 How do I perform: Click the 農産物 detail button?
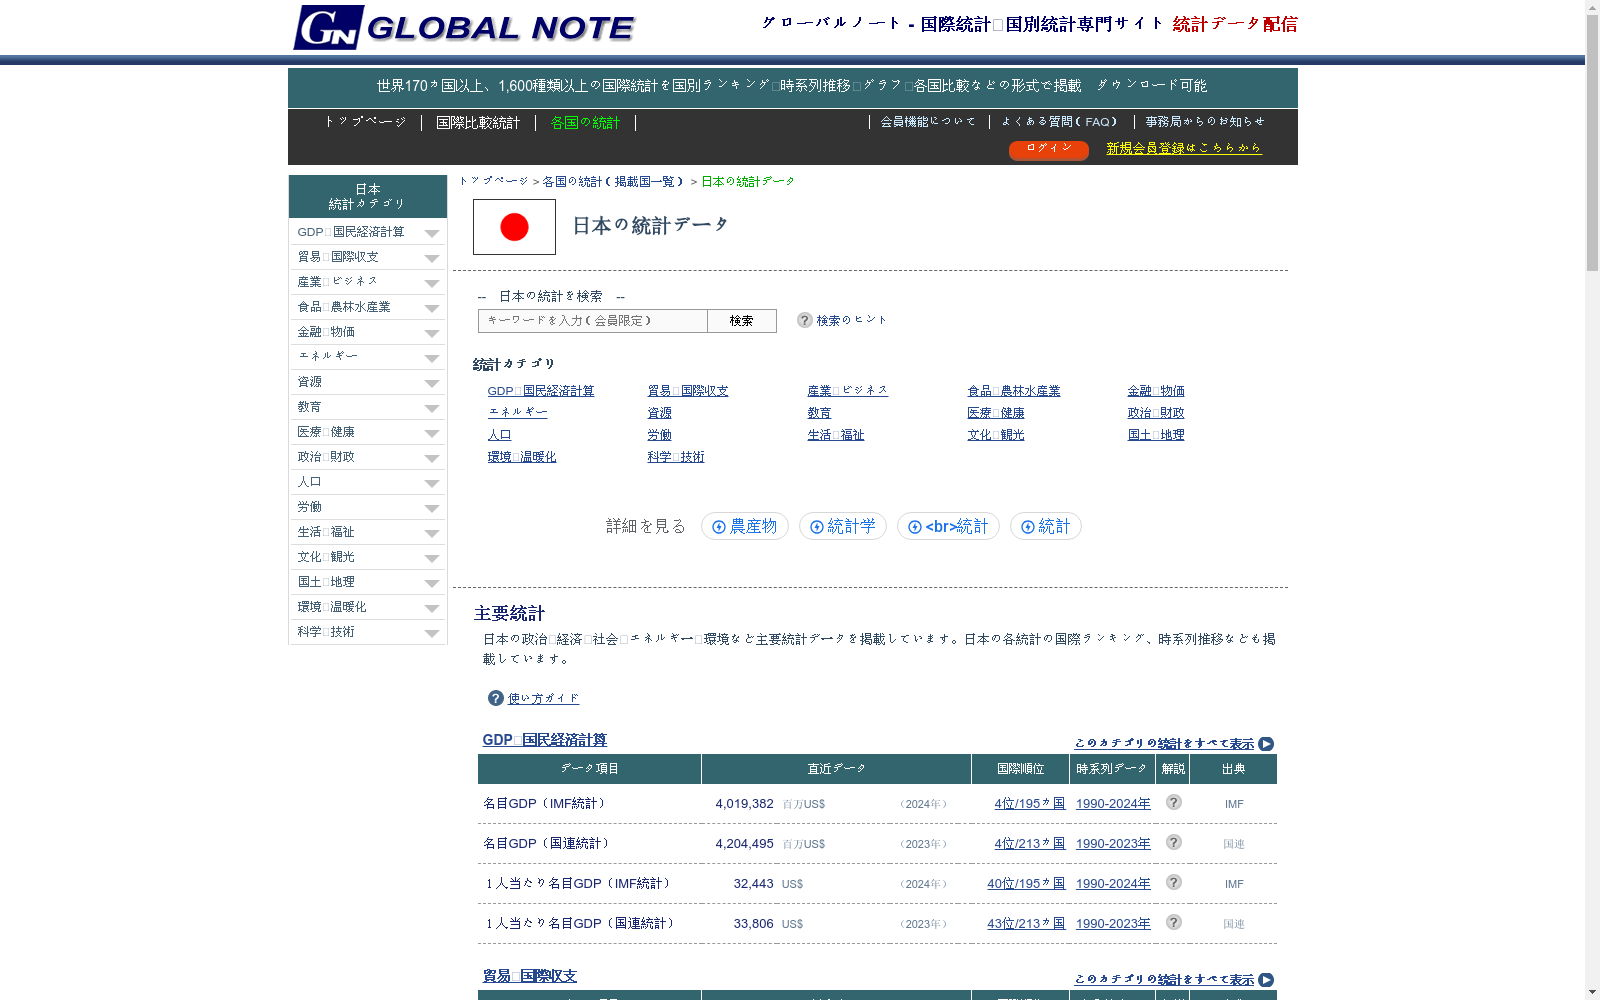[745, 526]
